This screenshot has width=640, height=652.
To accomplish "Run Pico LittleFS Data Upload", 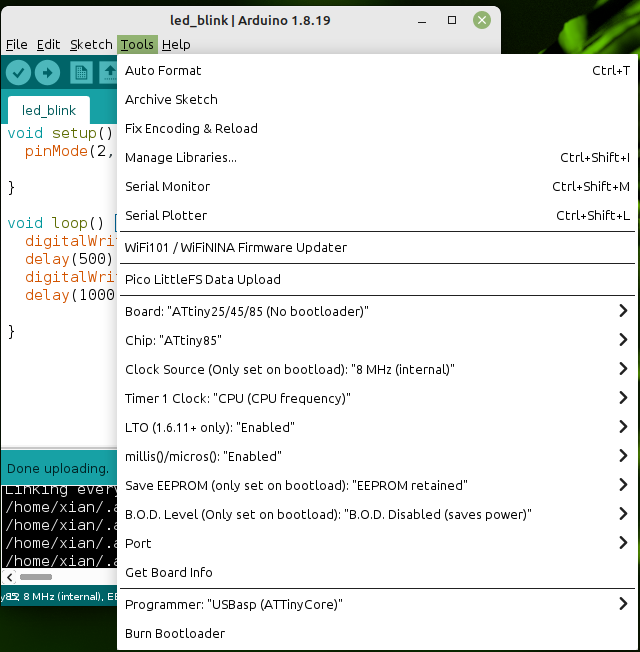I will [377, 279].
